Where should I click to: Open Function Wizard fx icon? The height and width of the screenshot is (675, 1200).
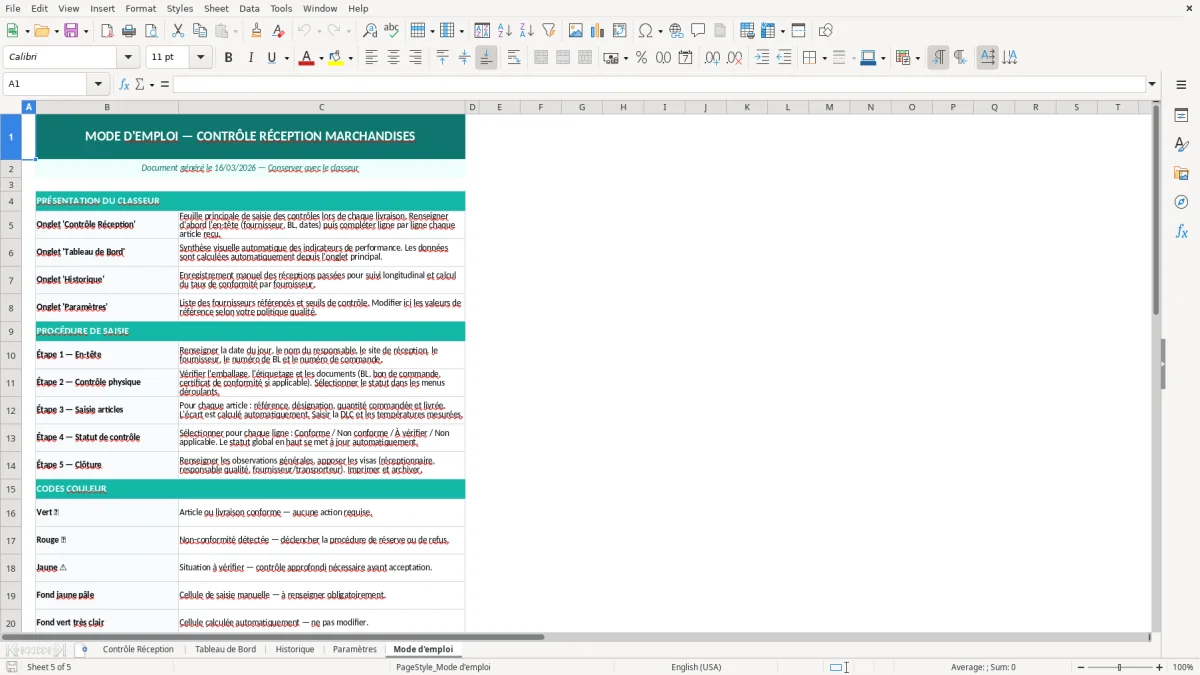coord(124,84)
